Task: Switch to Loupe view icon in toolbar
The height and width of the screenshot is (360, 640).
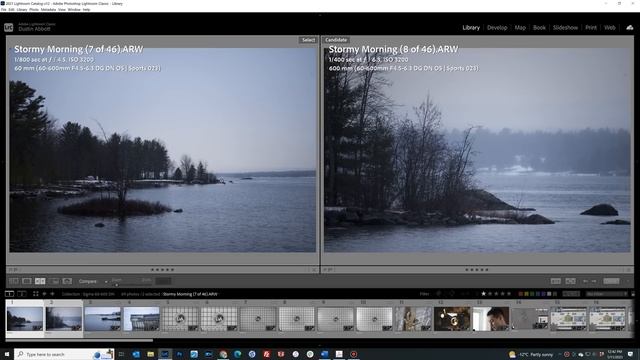Action: pos(27,281)
